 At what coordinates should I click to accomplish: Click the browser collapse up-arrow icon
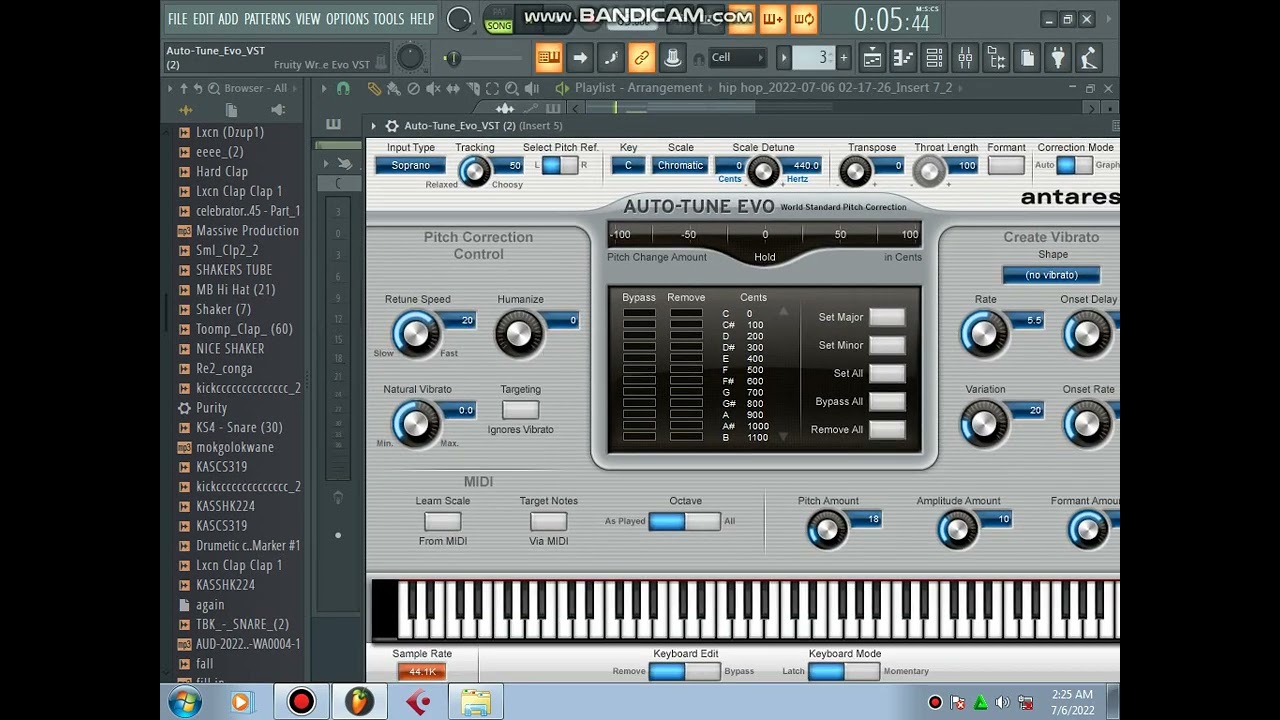pos(184,88)
